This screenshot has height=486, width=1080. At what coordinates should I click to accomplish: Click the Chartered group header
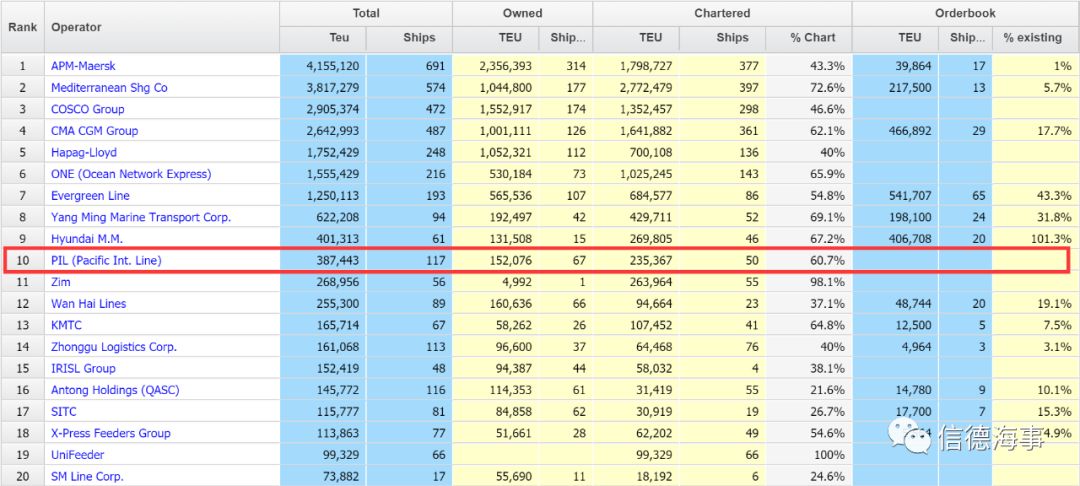click(723, 13)
